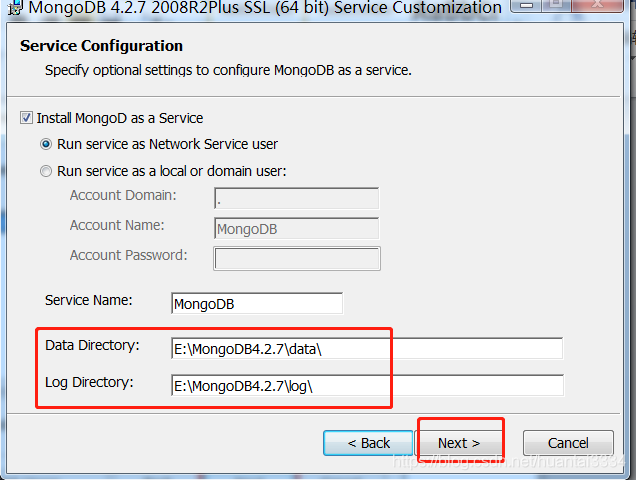Cancel the MongoDB installation
This screenshot has height=480, width=636.
tap(568, 443)
